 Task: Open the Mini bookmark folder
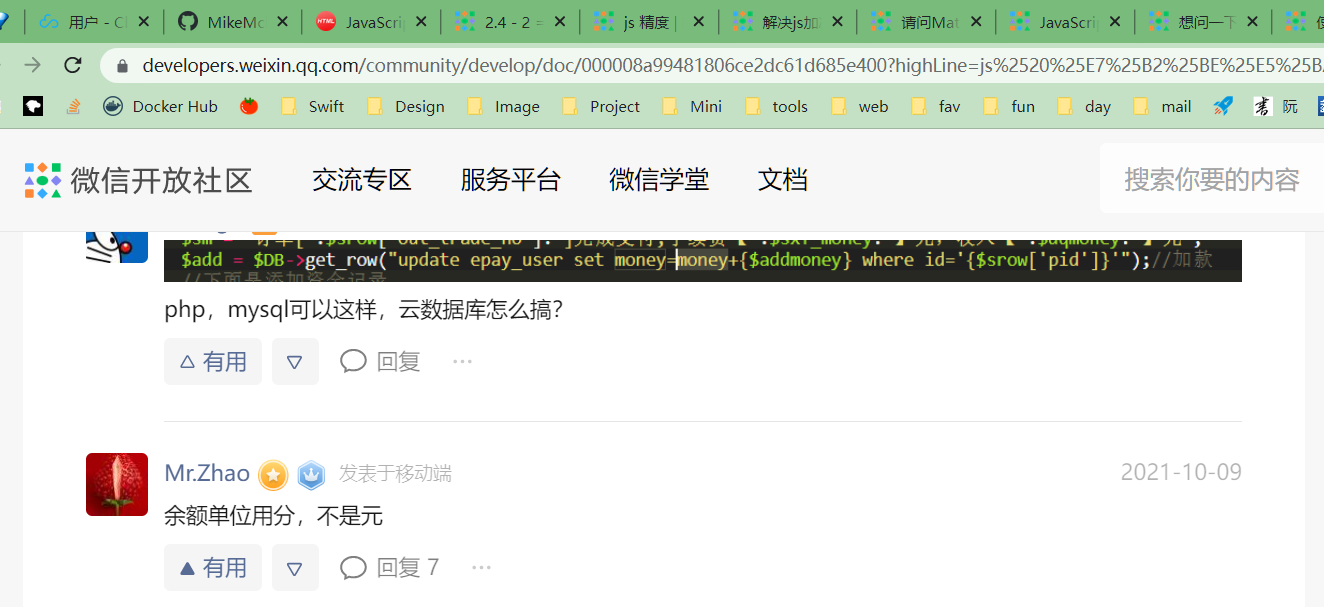[692, 106]
